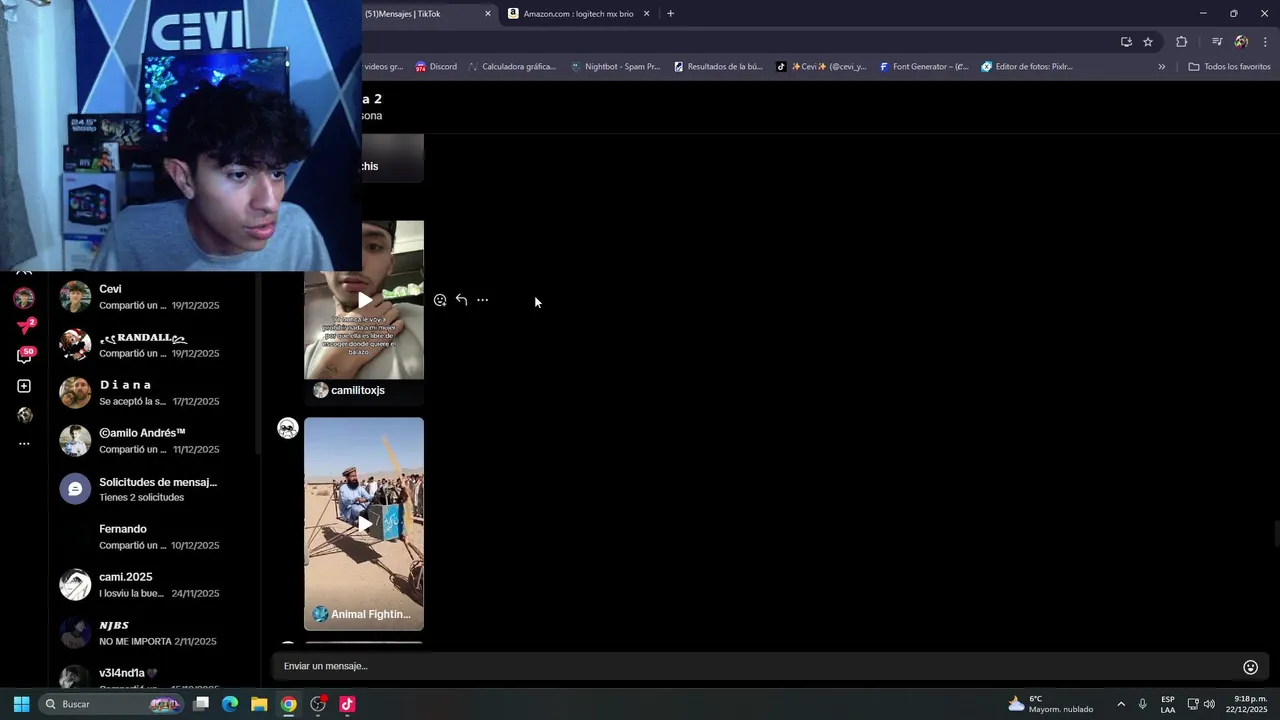Click the Solicitudes de mensajes icon
Image resolution: width=1280 pixels, height=720 pixels.
coord(75,489)
